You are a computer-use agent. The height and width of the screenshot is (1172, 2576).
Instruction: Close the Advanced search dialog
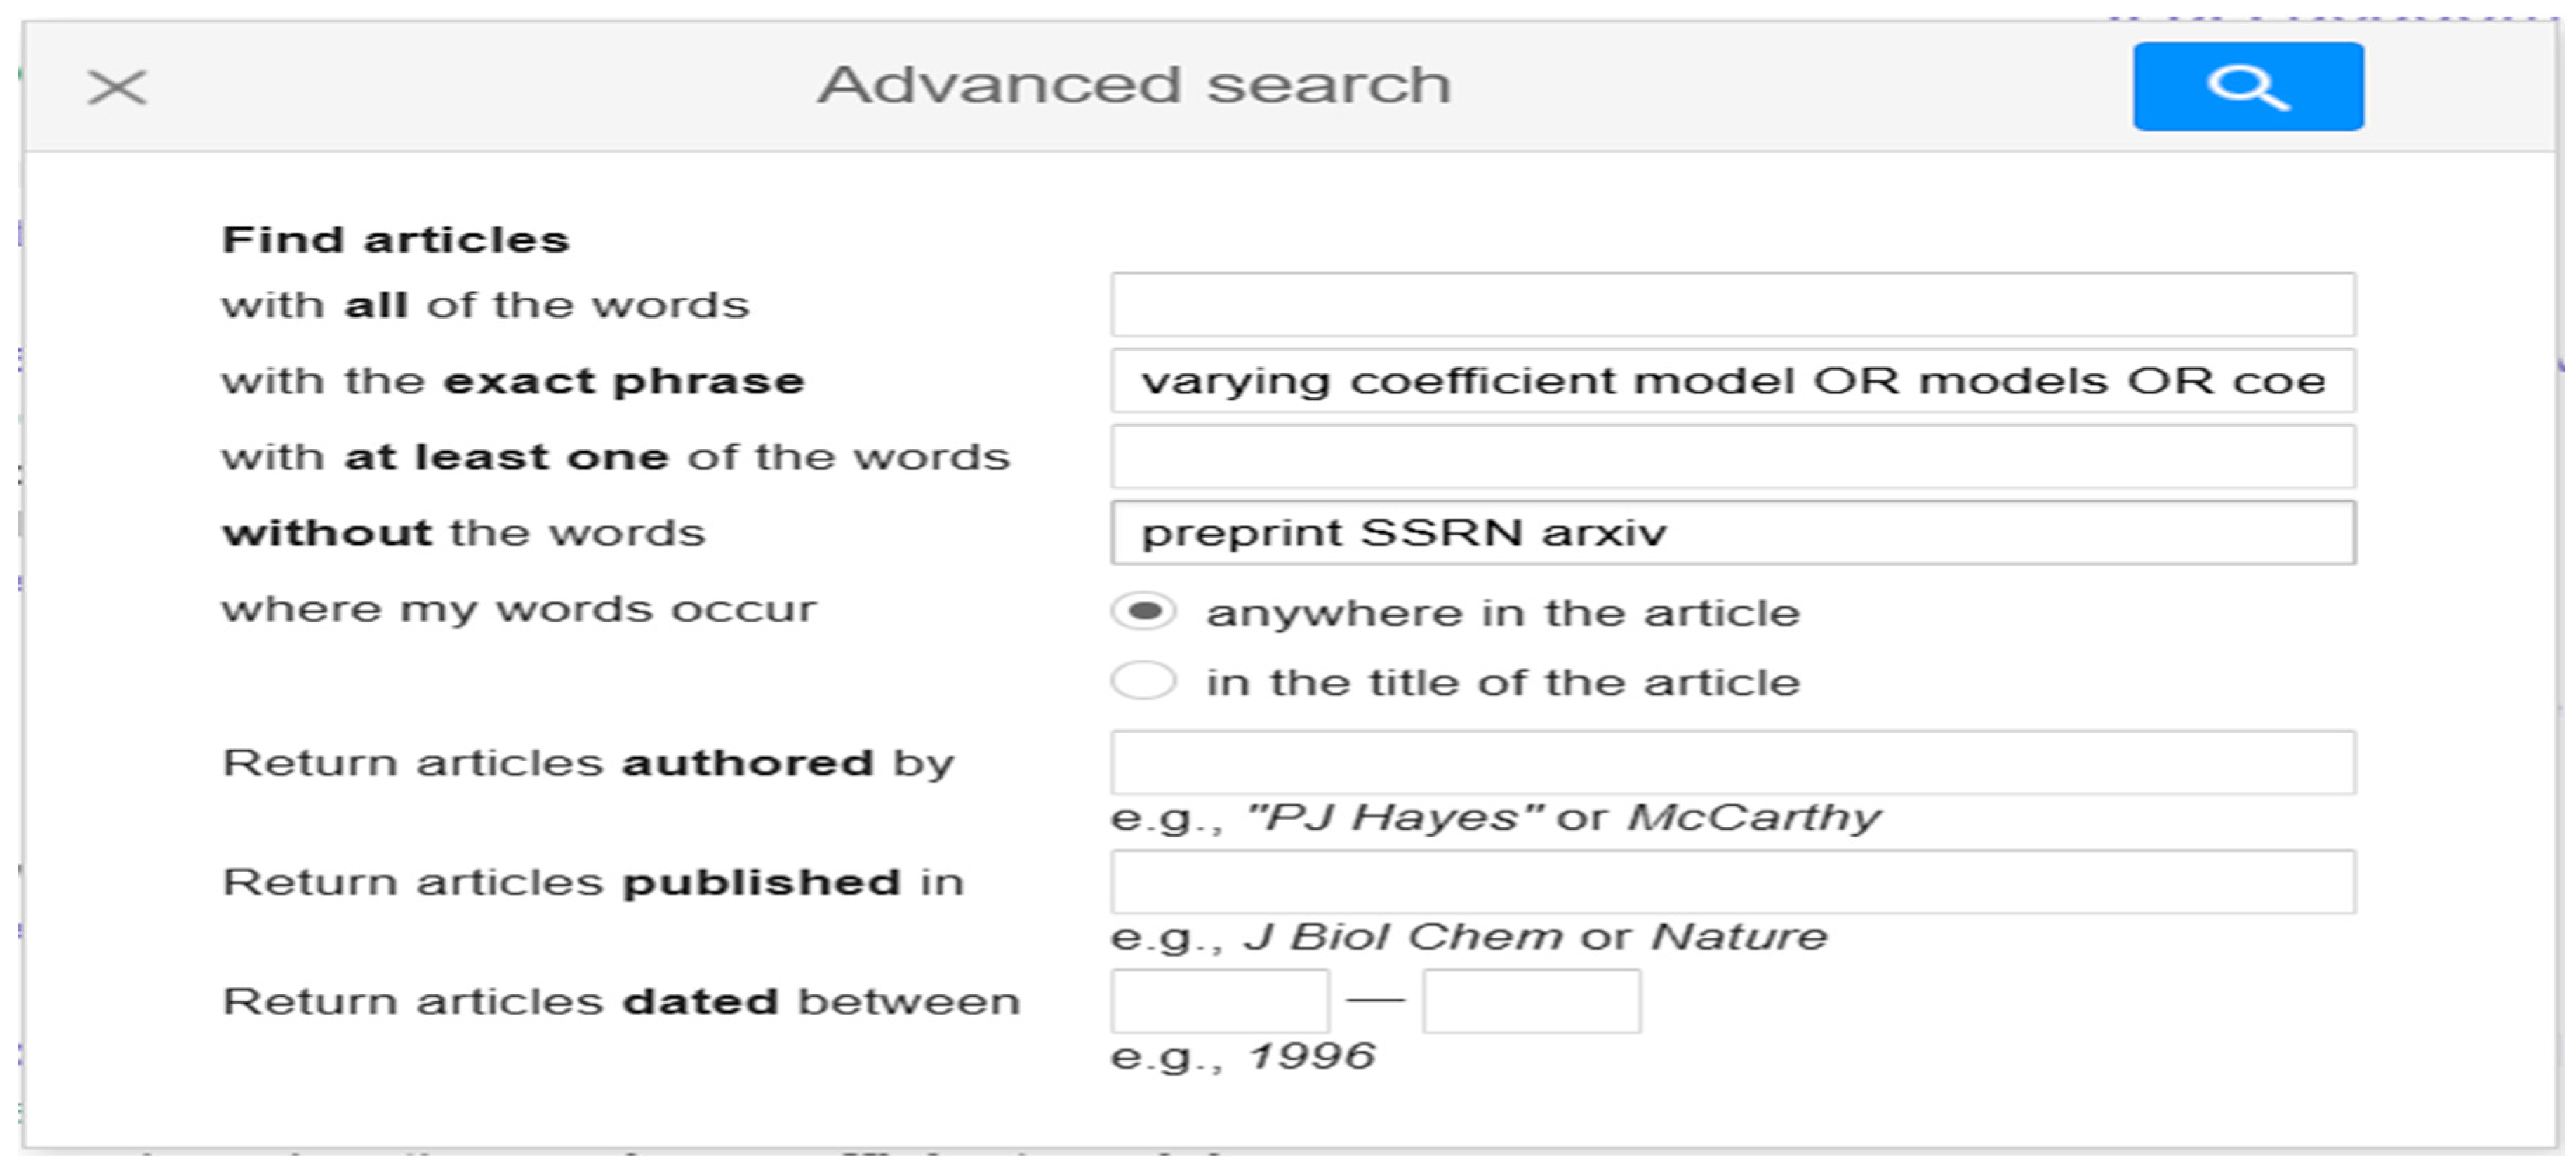(117, 87)
